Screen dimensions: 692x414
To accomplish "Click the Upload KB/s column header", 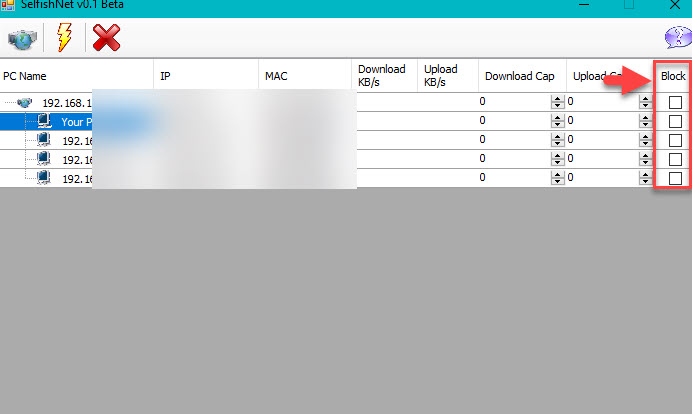I will click(x=448, y=76).
